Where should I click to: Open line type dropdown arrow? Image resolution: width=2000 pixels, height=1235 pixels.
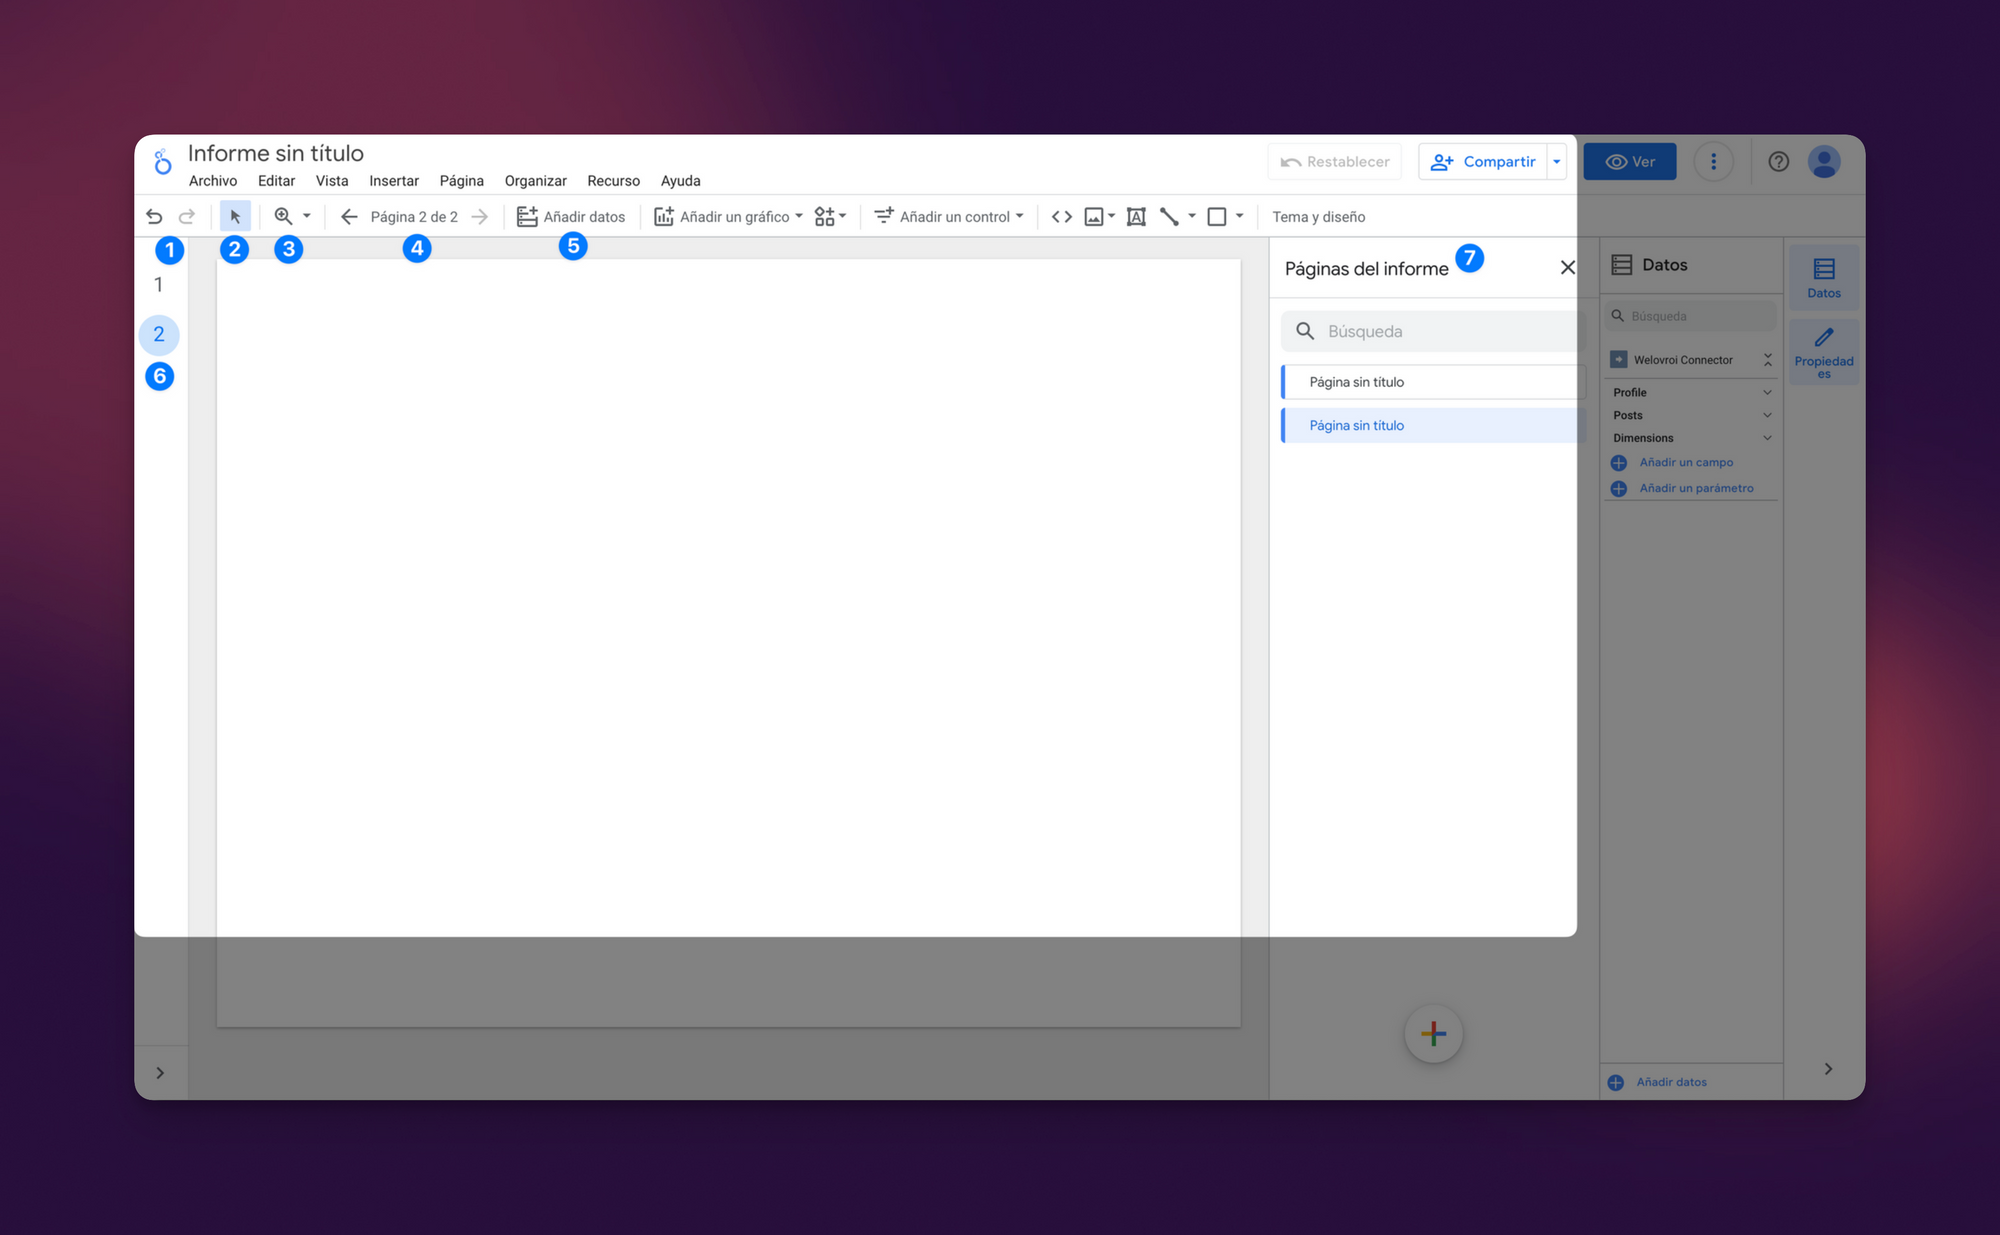click(1192, 217)
